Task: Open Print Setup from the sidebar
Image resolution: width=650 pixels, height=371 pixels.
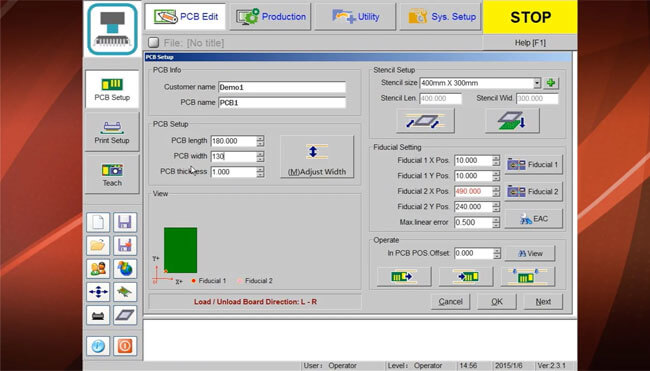Action: point(112,132)
